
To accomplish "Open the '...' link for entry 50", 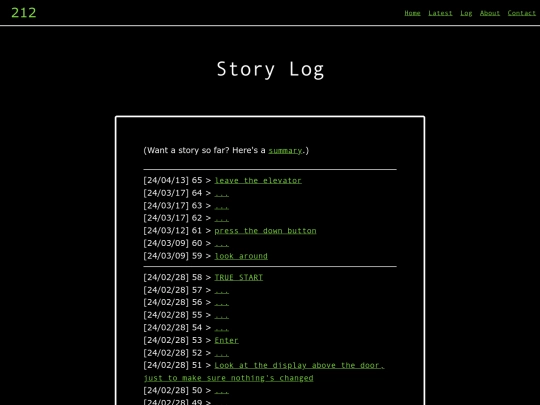I will [x=221, y=391].
